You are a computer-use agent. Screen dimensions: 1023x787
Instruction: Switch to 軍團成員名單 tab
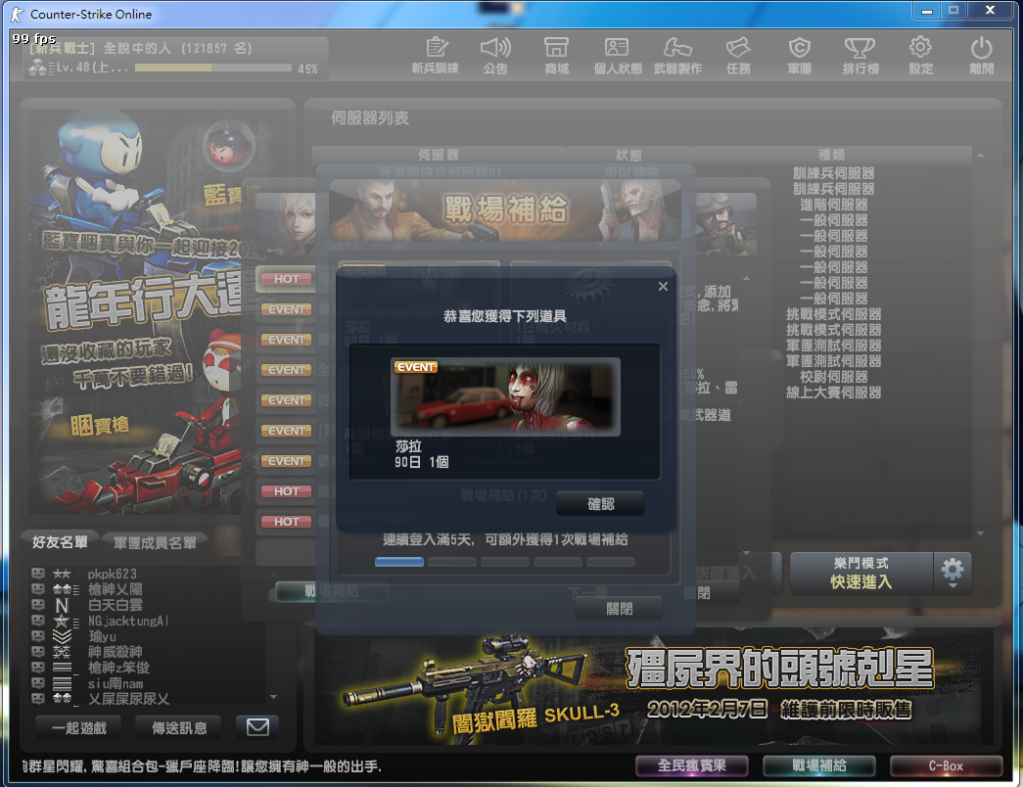pos(154,542)
